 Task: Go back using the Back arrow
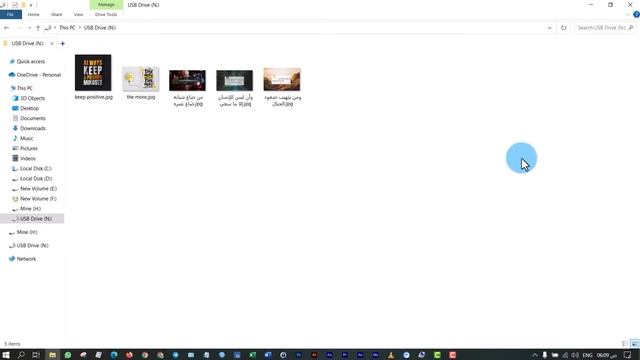coord(7,28)
